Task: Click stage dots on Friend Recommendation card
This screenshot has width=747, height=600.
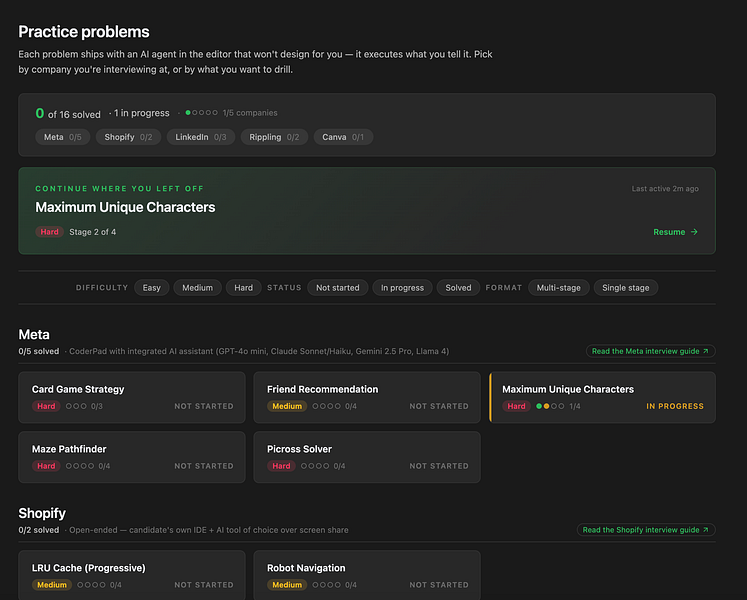Action: click(326, 407)
